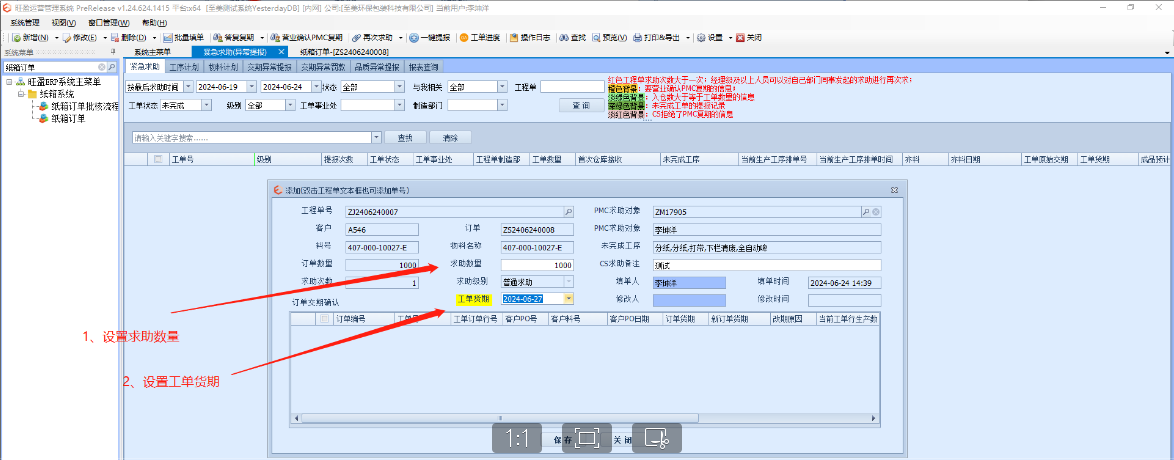Click the 修改(E) toolbar button
This screenshot has height=460, width=1174.
click(80, 37)
